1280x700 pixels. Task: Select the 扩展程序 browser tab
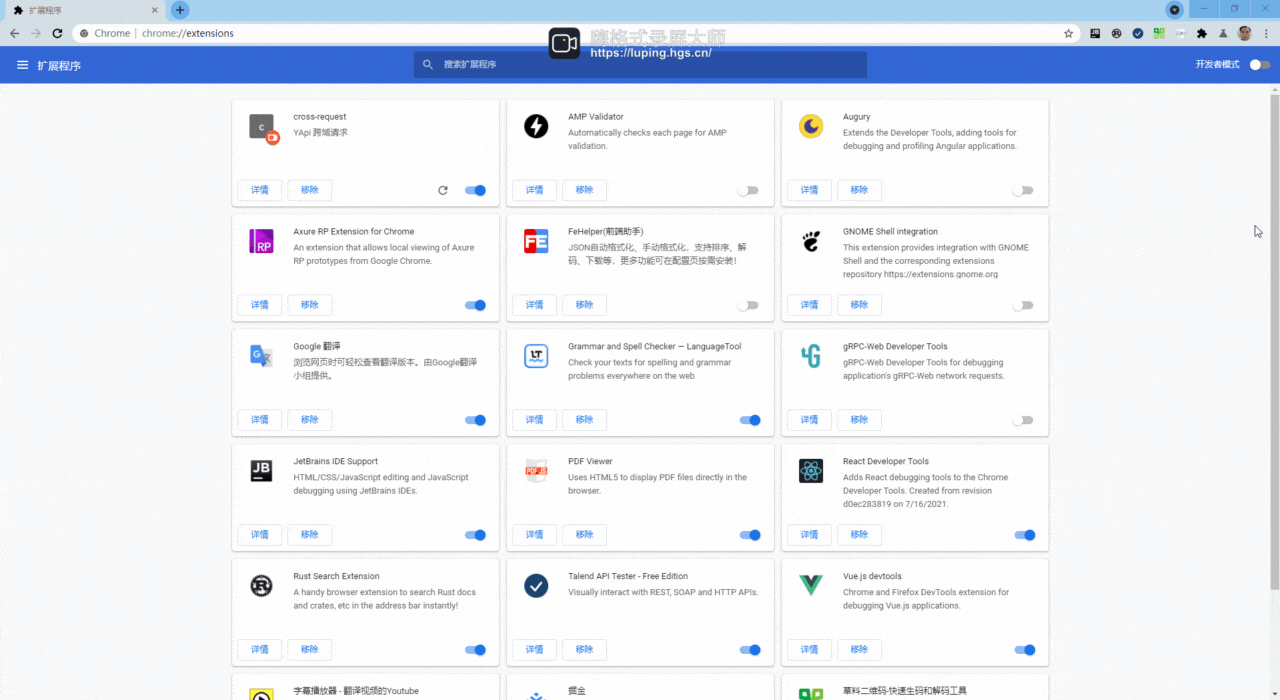coord(85,10)
